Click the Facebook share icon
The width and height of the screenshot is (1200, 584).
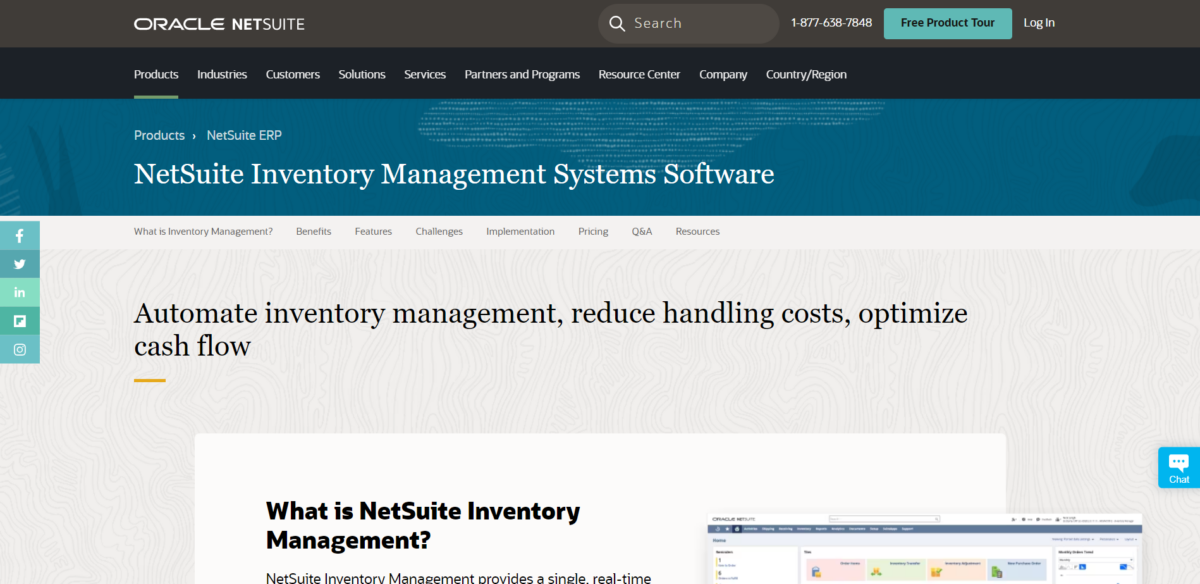(x=19, y=236)
